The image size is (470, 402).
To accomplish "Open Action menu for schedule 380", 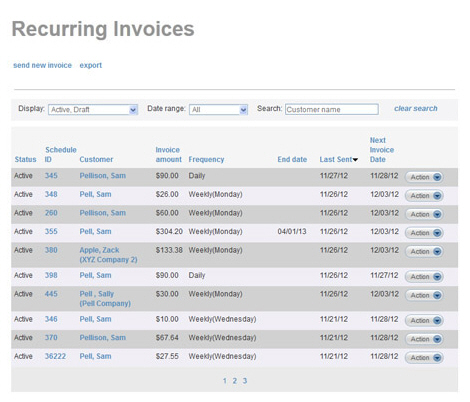I will (x=424, y=252).
